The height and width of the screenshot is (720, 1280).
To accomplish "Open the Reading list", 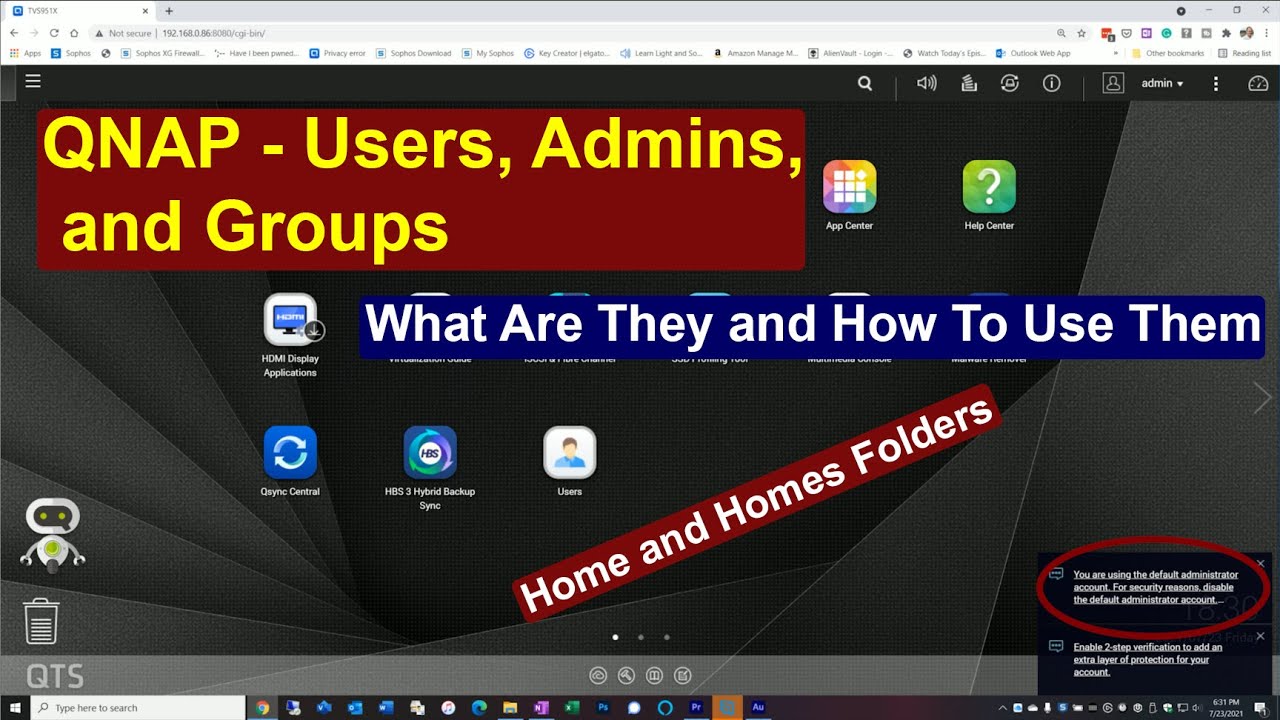I will point(1245,53).
